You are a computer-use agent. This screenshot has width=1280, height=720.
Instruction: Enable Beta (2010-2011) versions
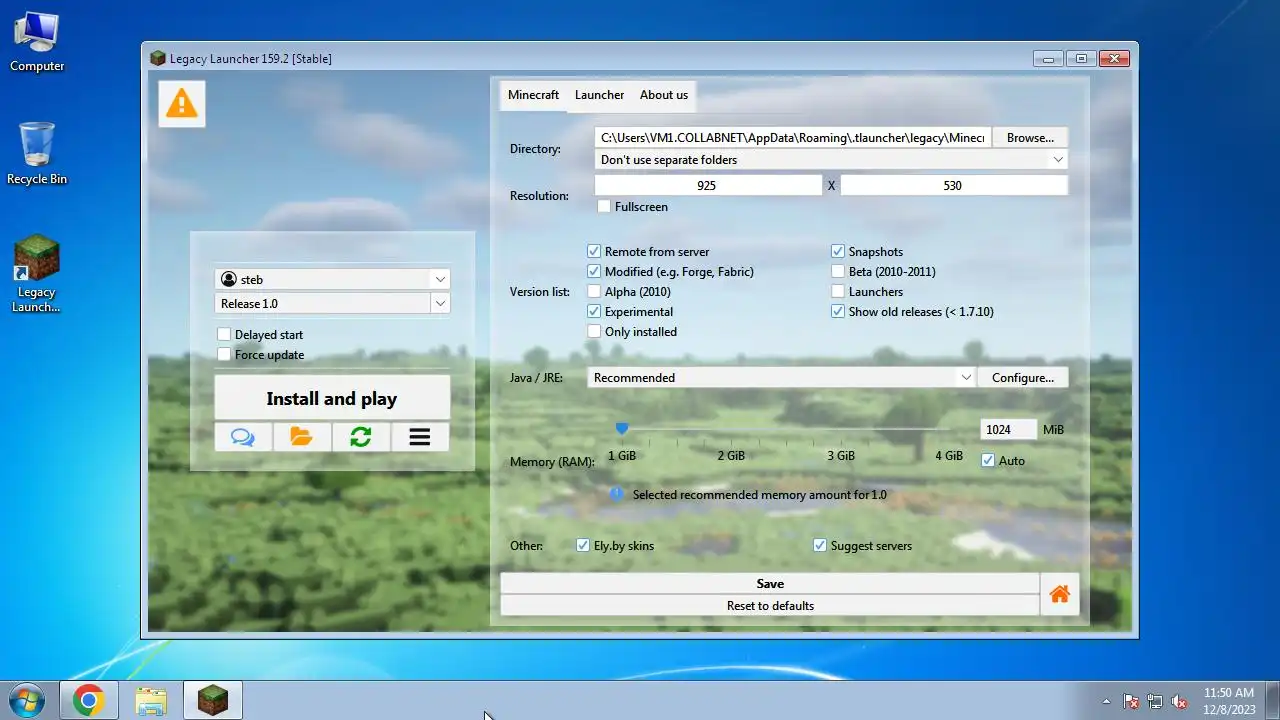click(x=838, y=272)
